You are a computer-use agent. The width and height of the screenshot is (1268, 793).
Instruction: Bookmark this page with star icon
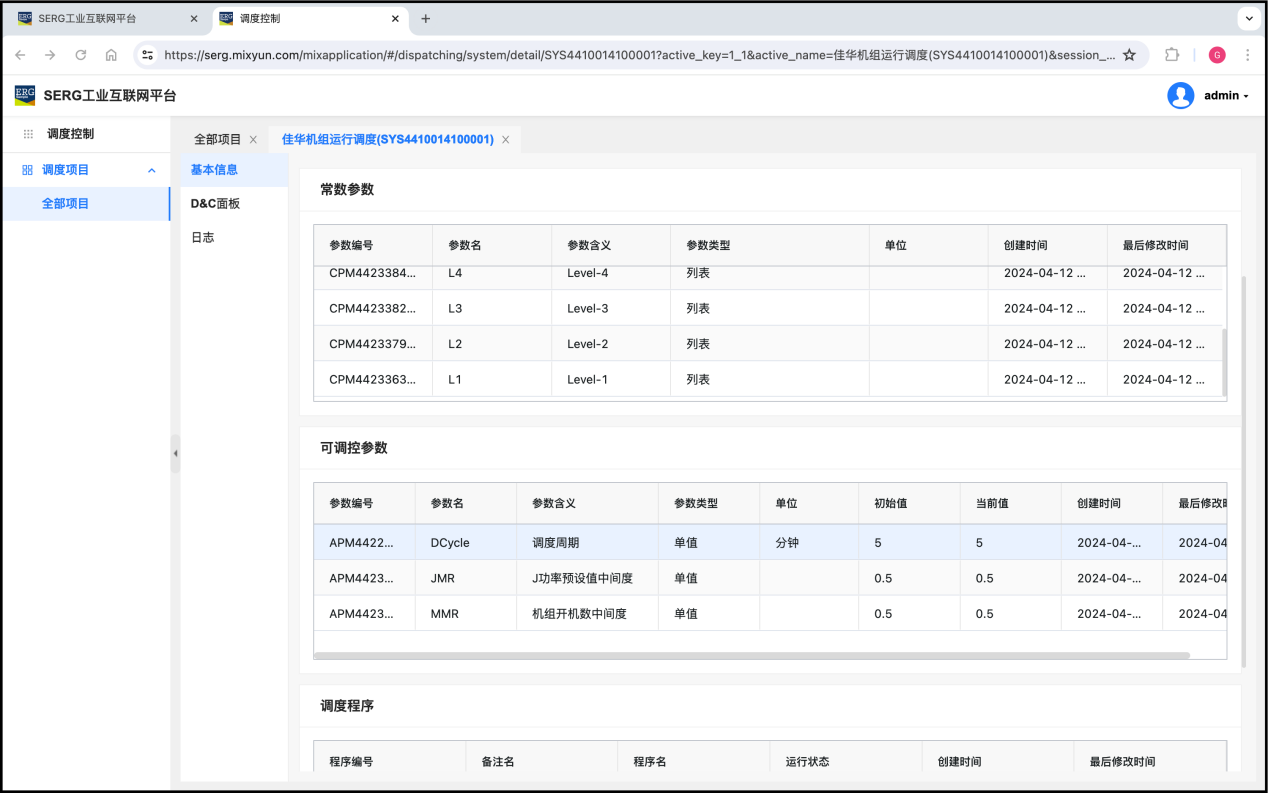[x=1129, y=55]
